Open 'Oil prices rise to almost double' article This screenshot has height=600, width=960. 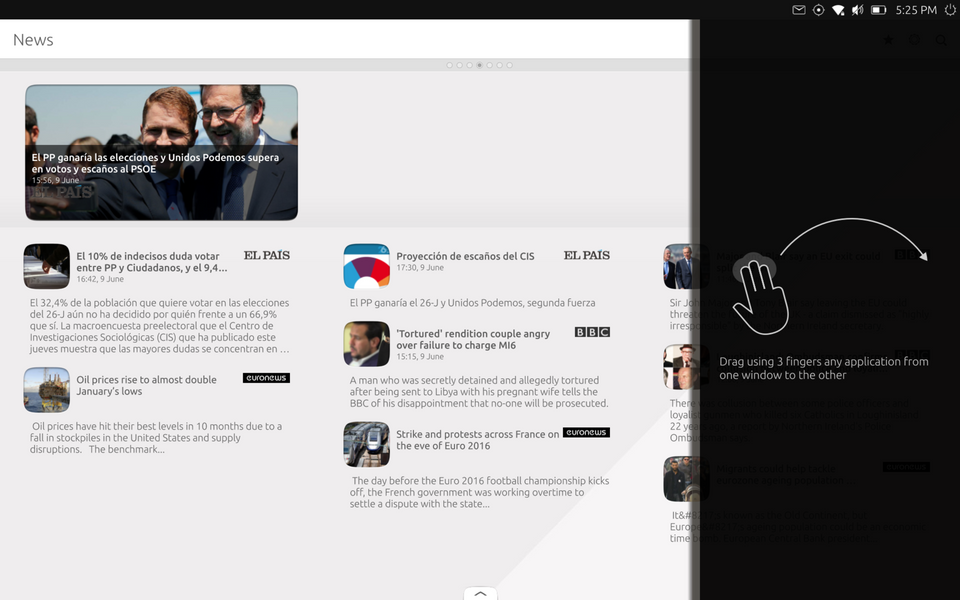146,385
